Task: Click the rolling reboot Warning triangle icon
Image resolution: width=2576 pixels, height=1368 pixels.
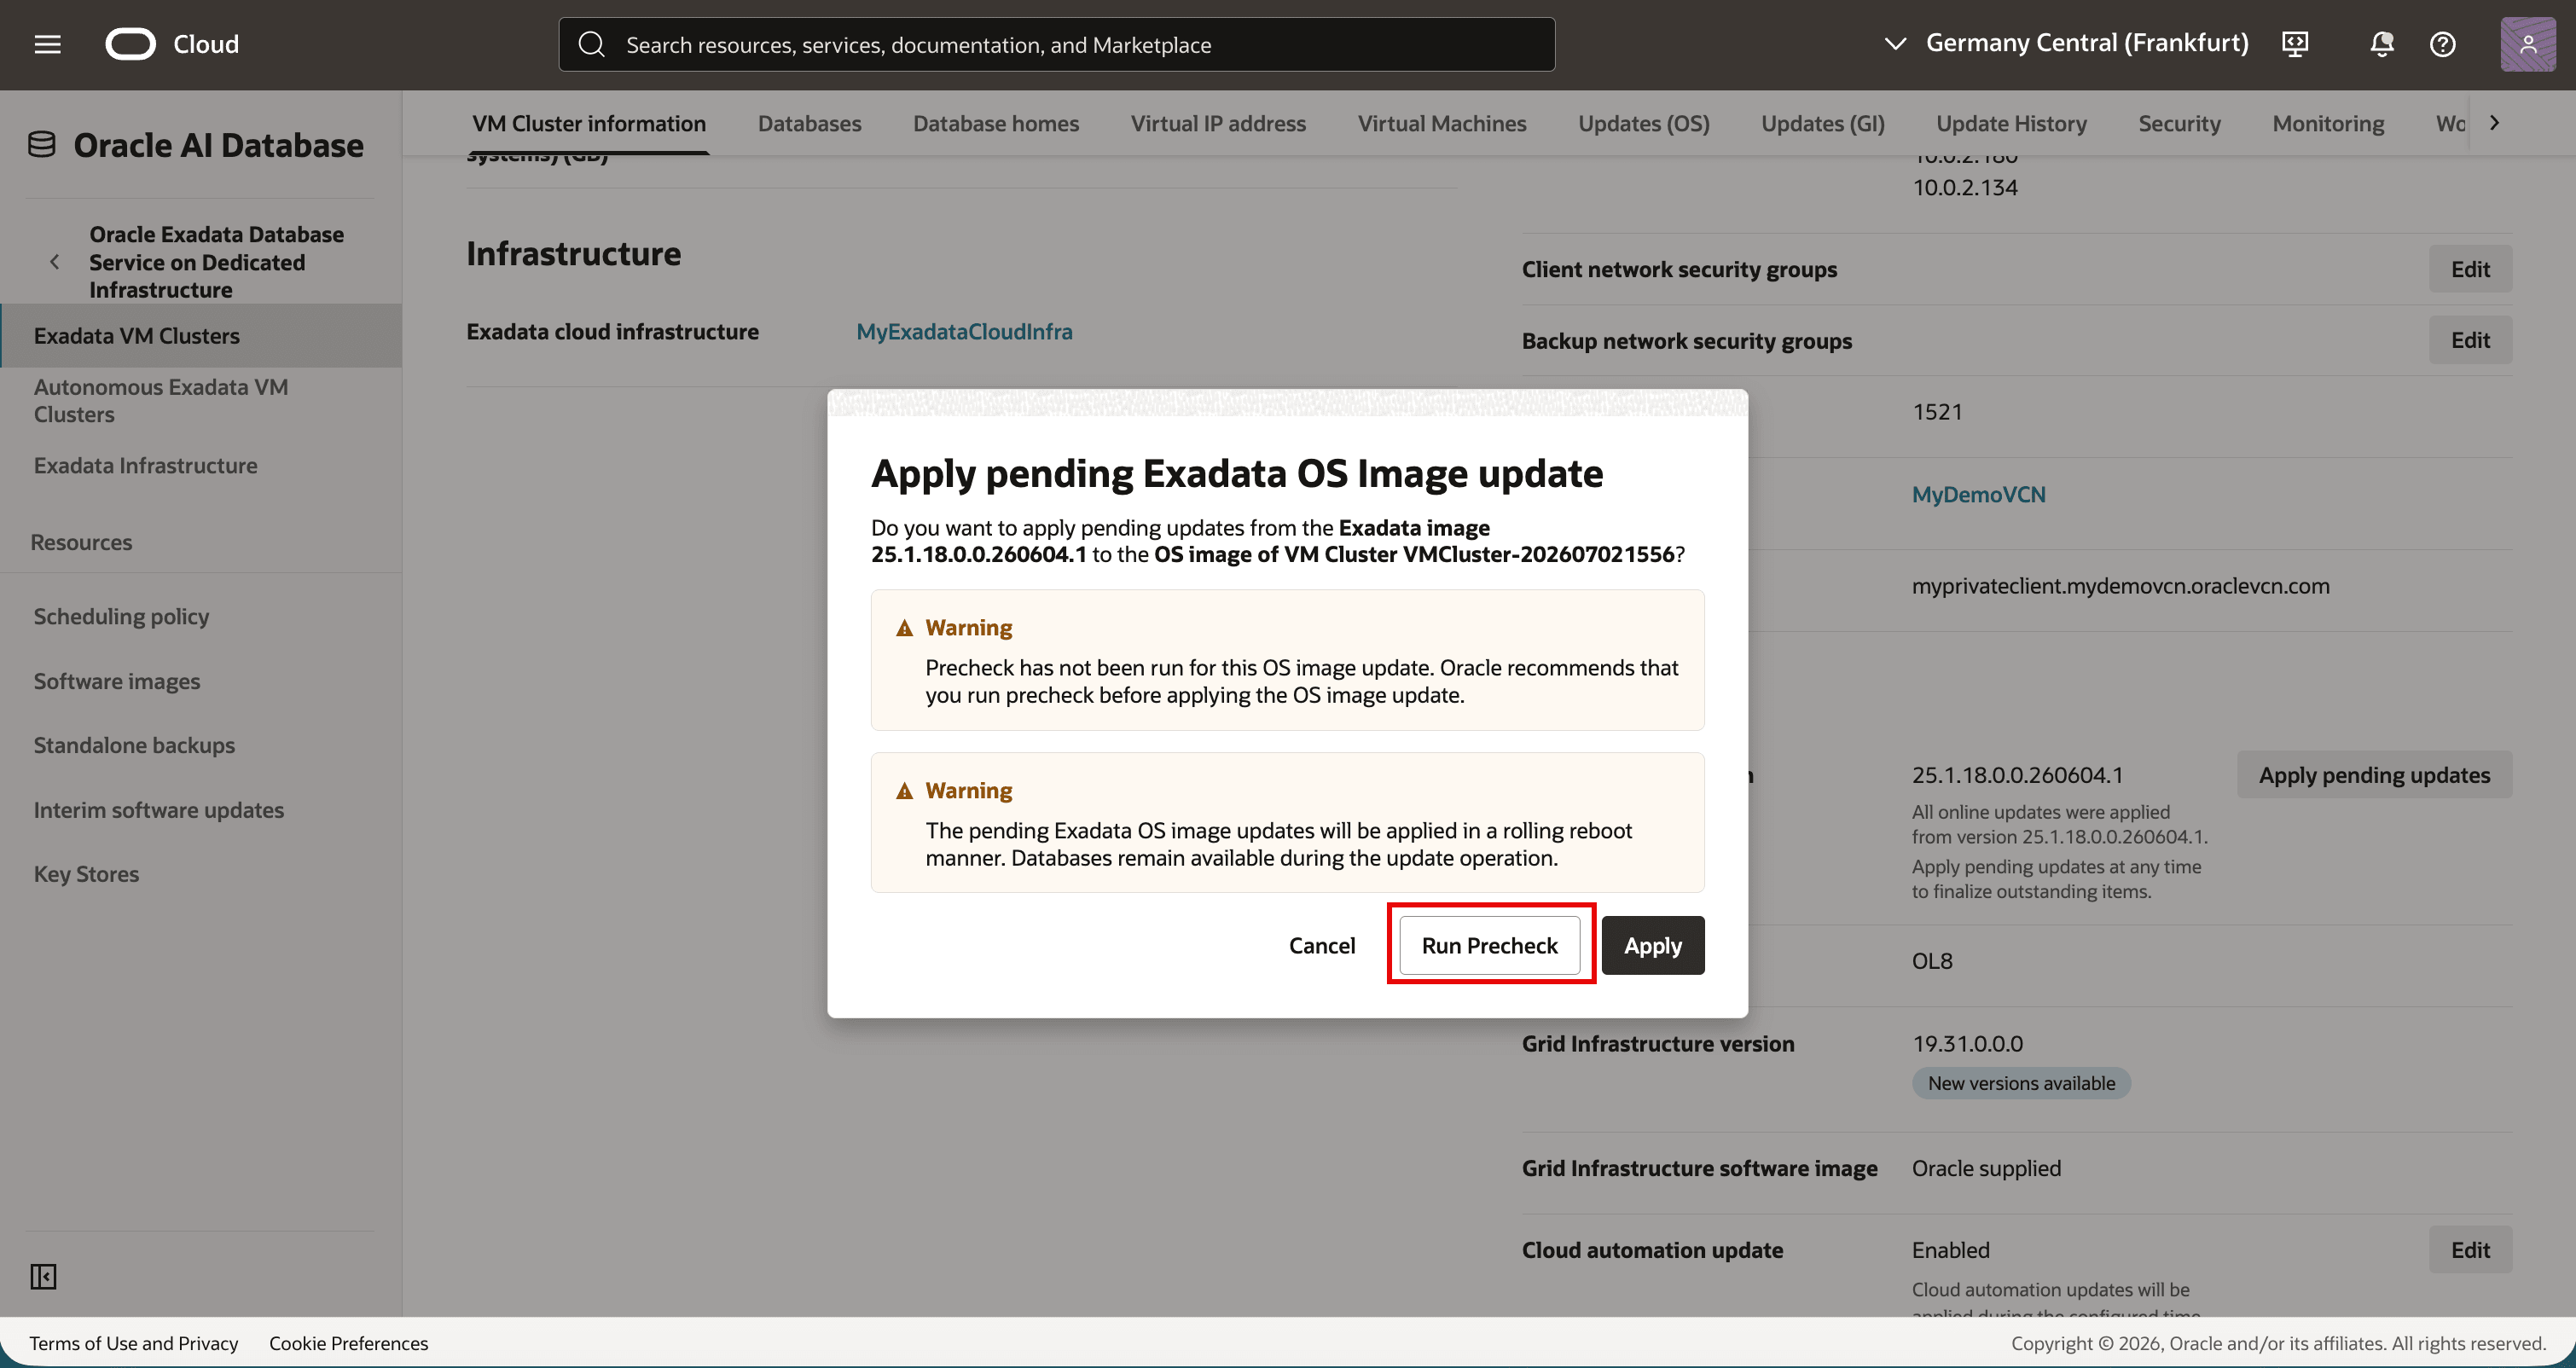Action: point(905,791)
